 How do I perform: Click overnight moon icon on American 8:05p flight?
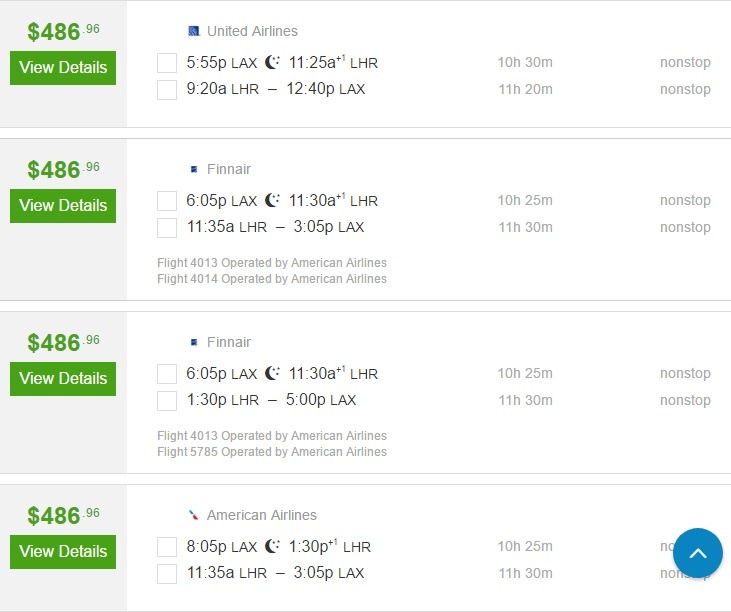(x=272, y=546)
